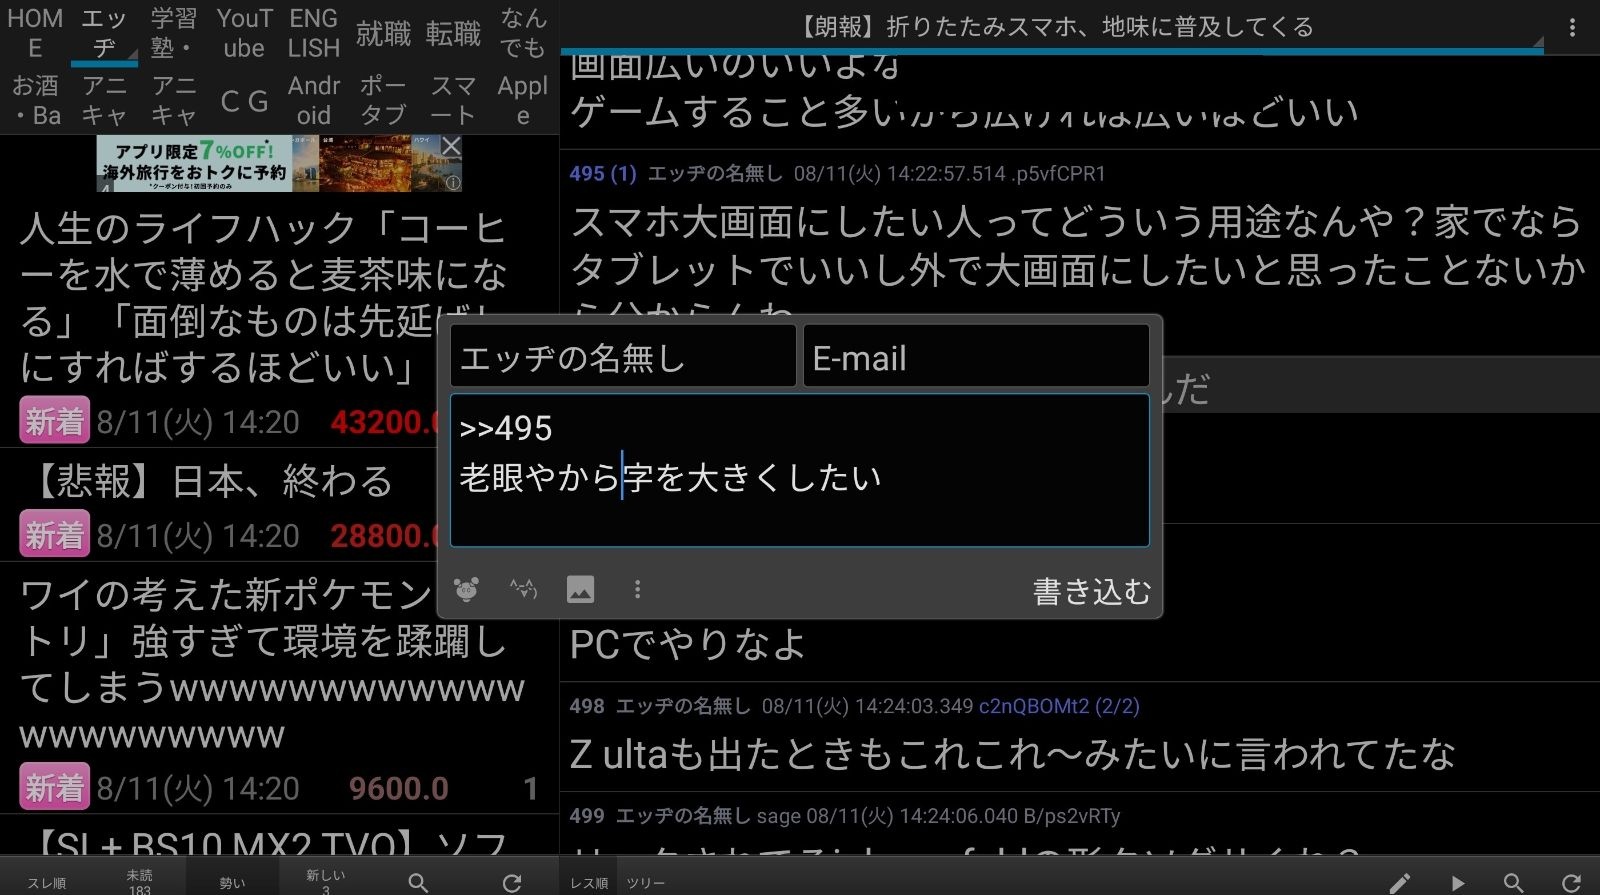
Task: Sort threads by 勢い
Action: pyautogui.click(x=232, y=882)
